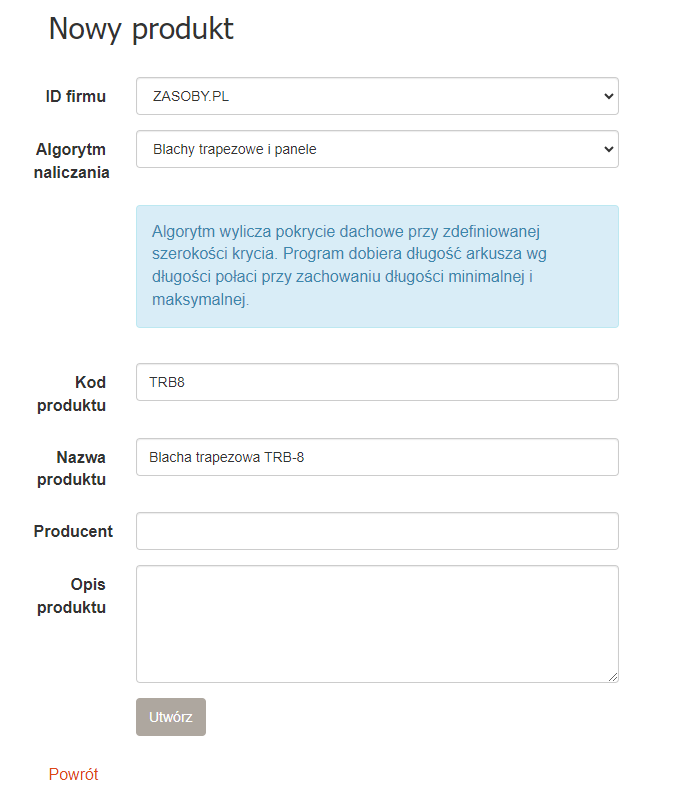
Task: Follow the Powrót link
Action: pos(73,774)
